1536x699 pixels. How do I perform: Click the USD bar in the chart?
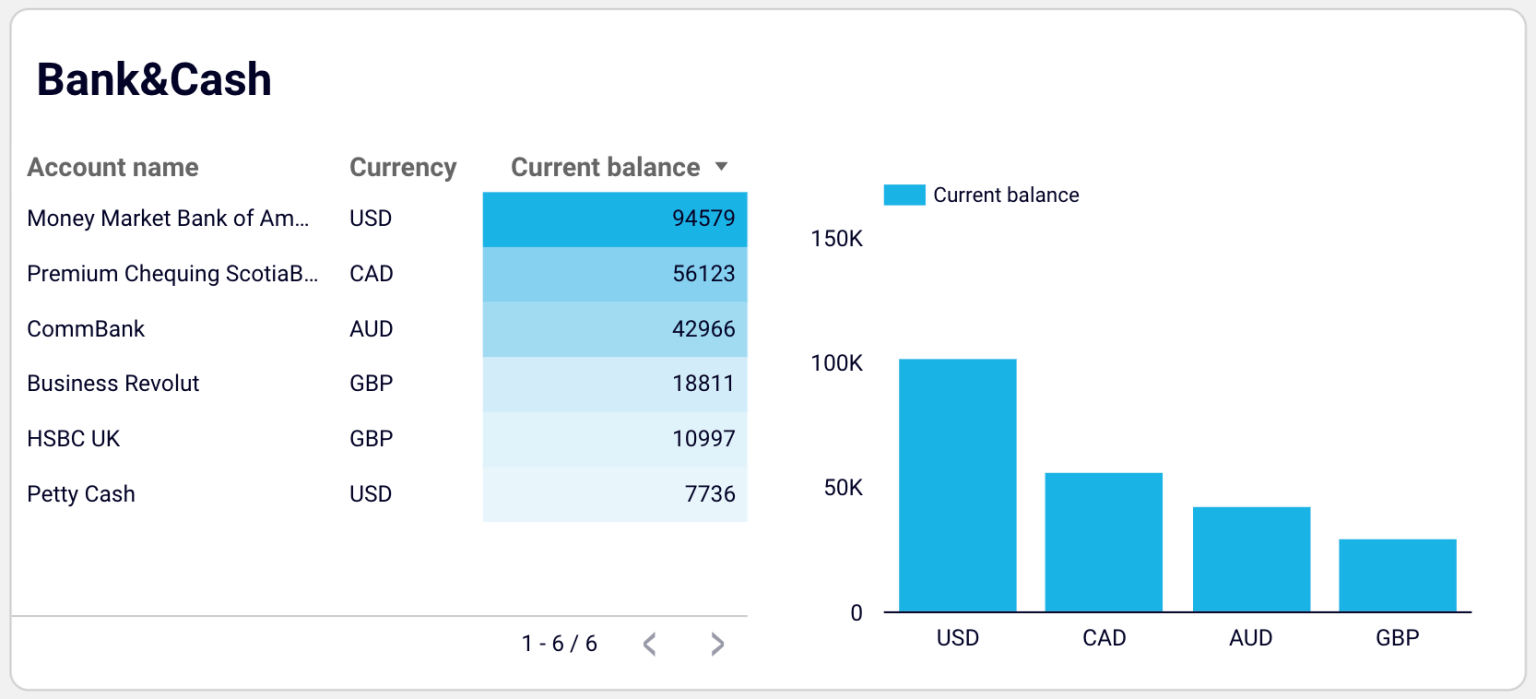tap(958, 485)
